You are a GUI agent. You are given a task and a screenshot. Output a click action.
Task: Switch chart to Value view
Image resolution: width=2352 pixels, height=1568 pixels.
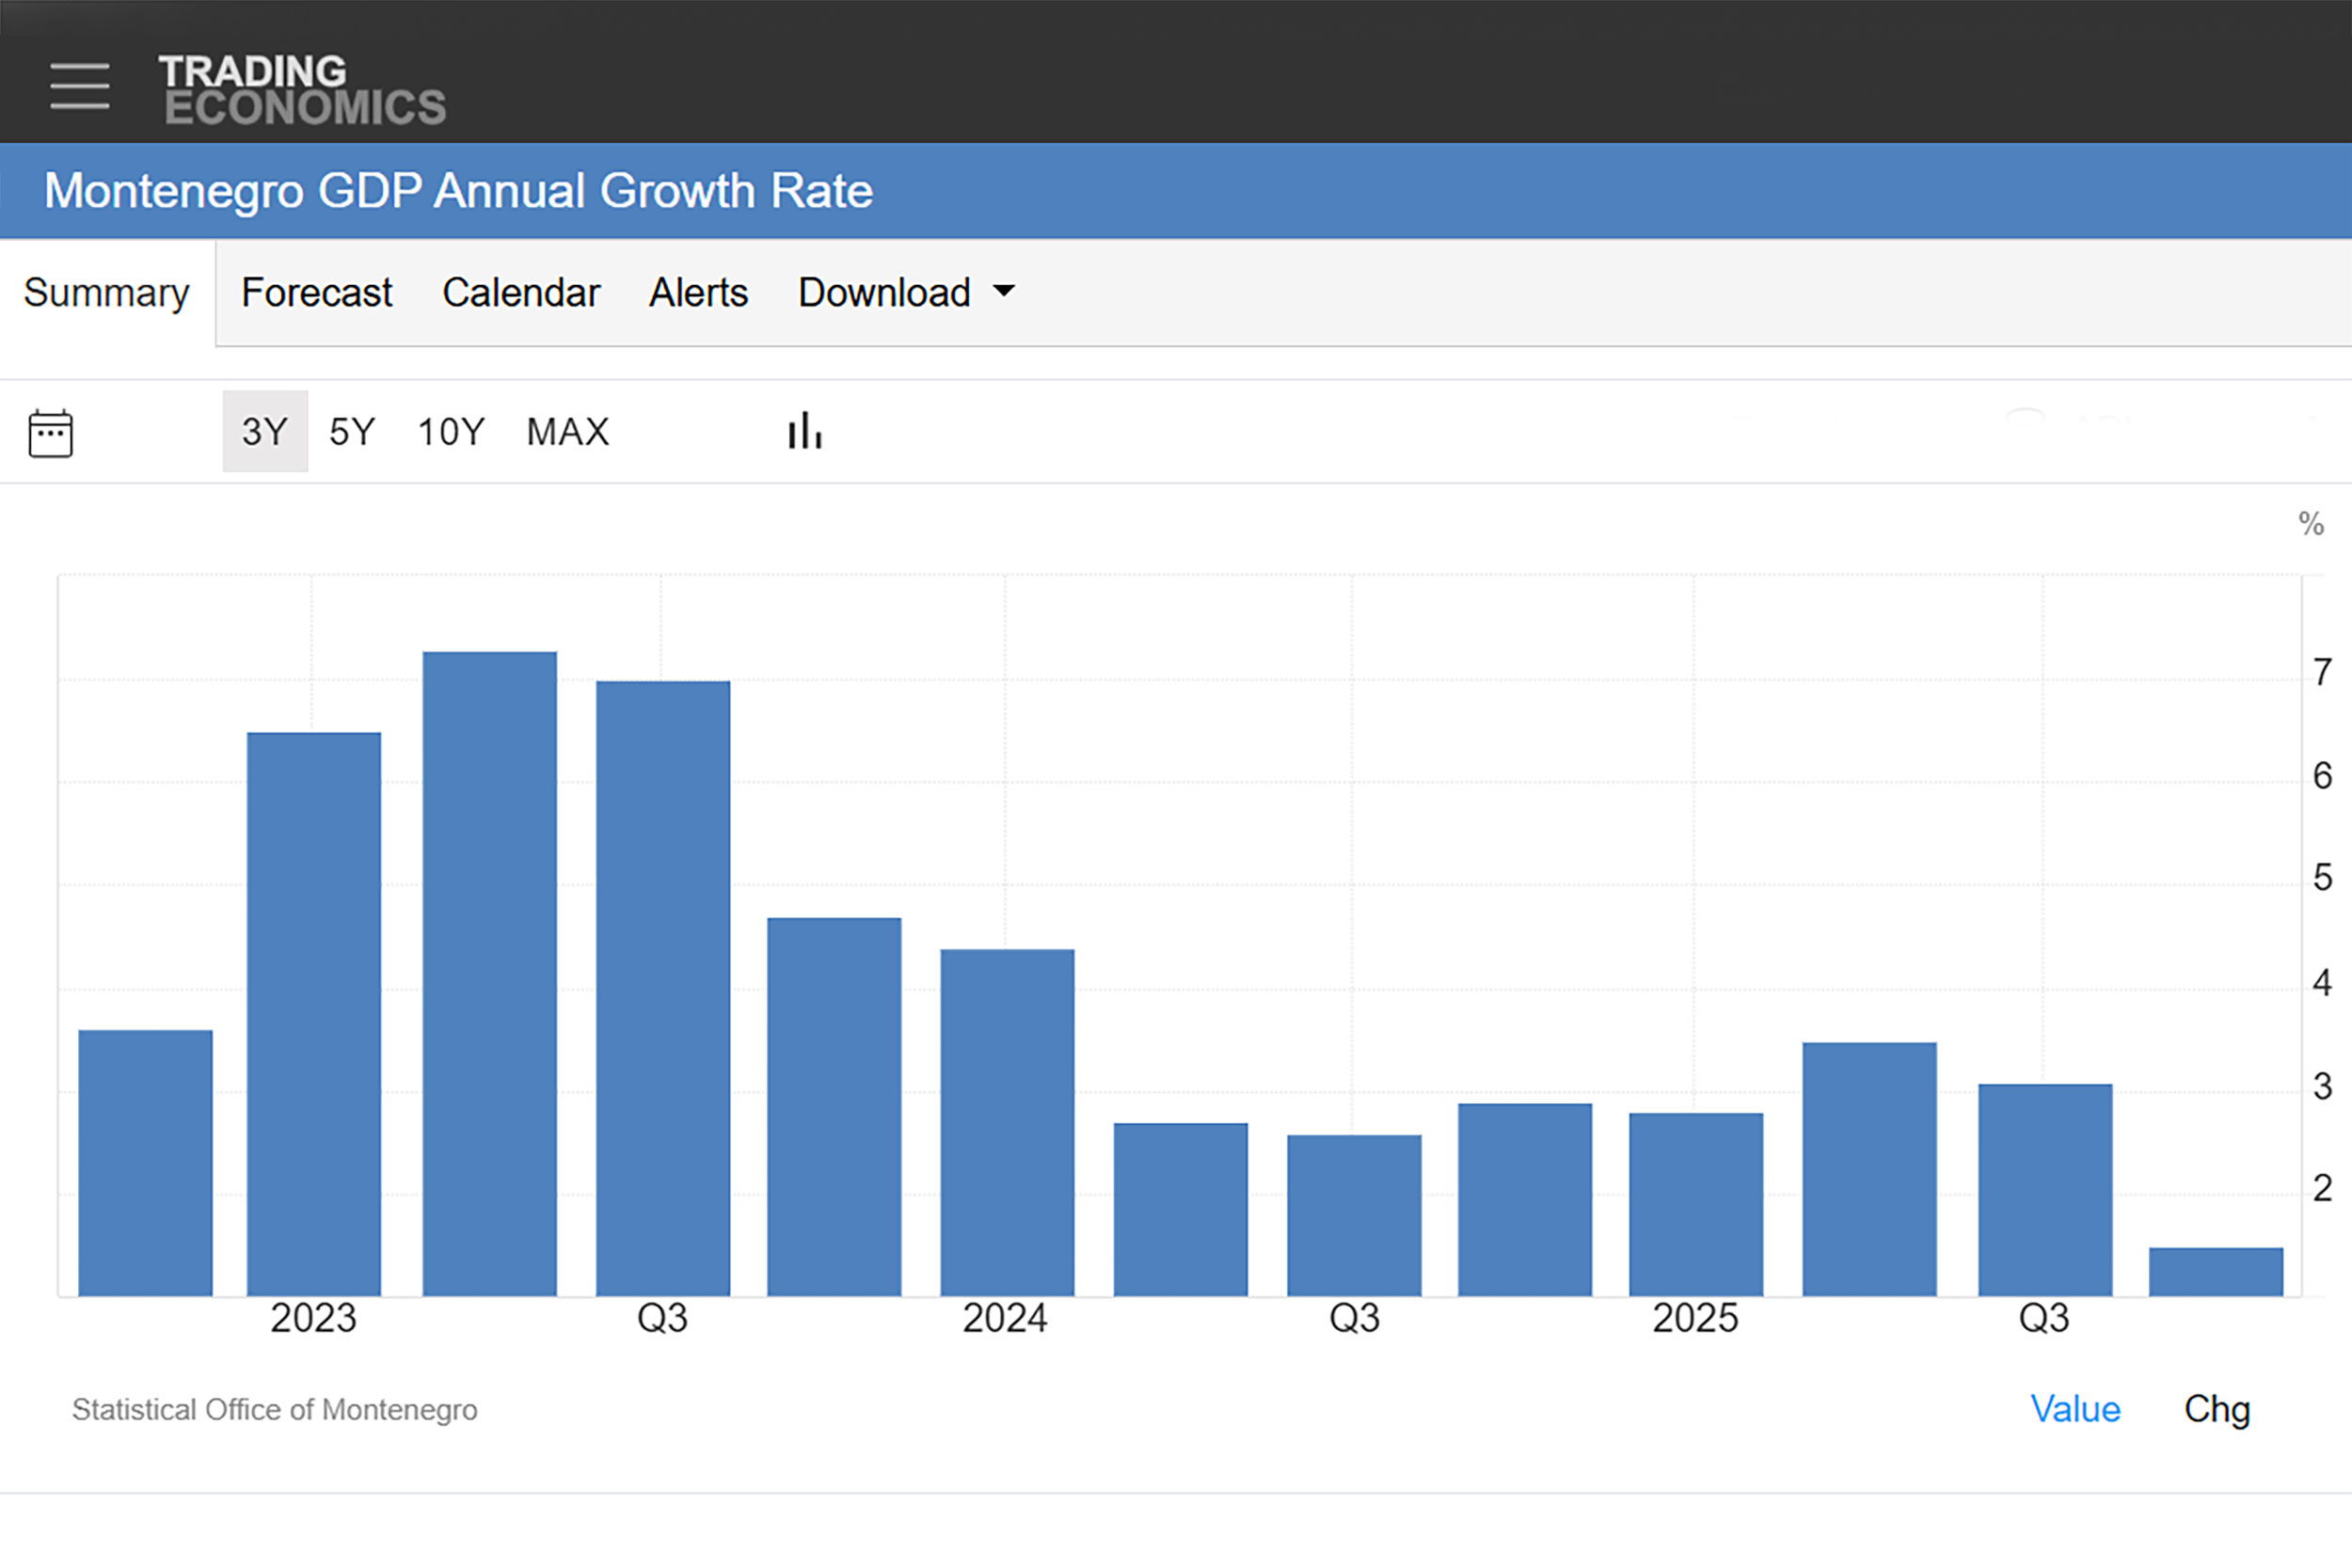(2075, 1409)
